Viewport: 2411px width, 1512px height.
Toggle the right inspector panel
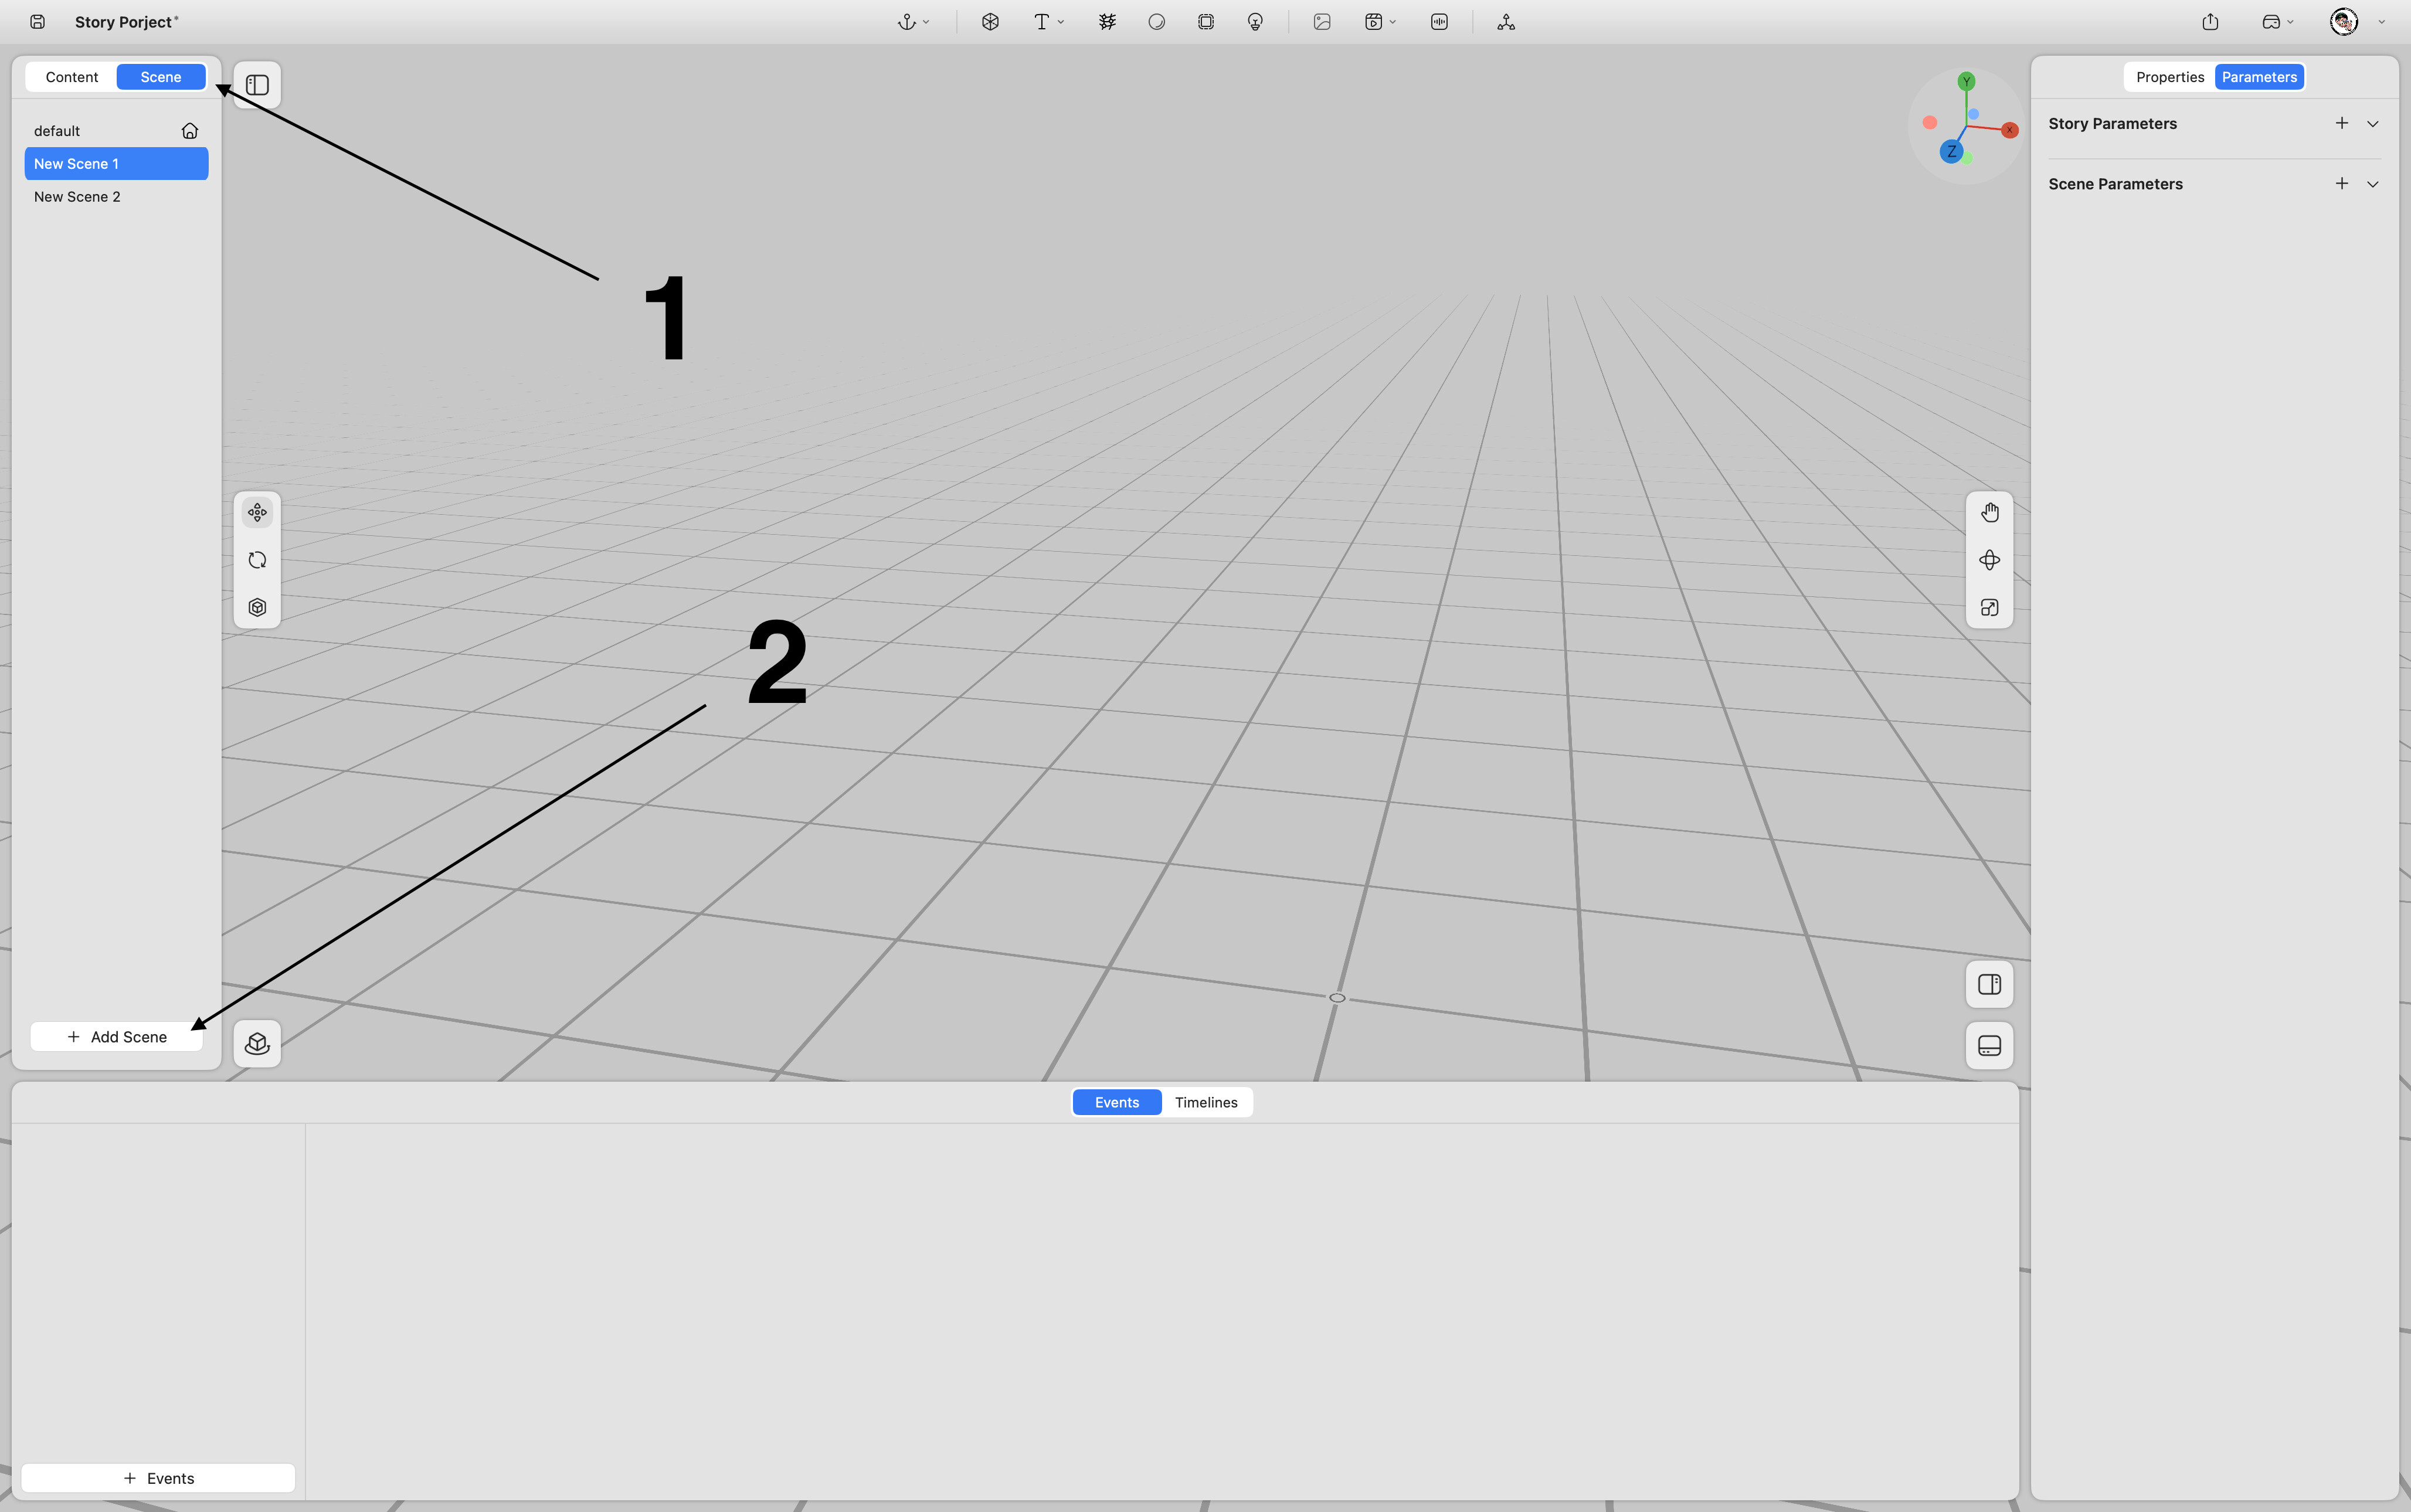pos(1989,985)
